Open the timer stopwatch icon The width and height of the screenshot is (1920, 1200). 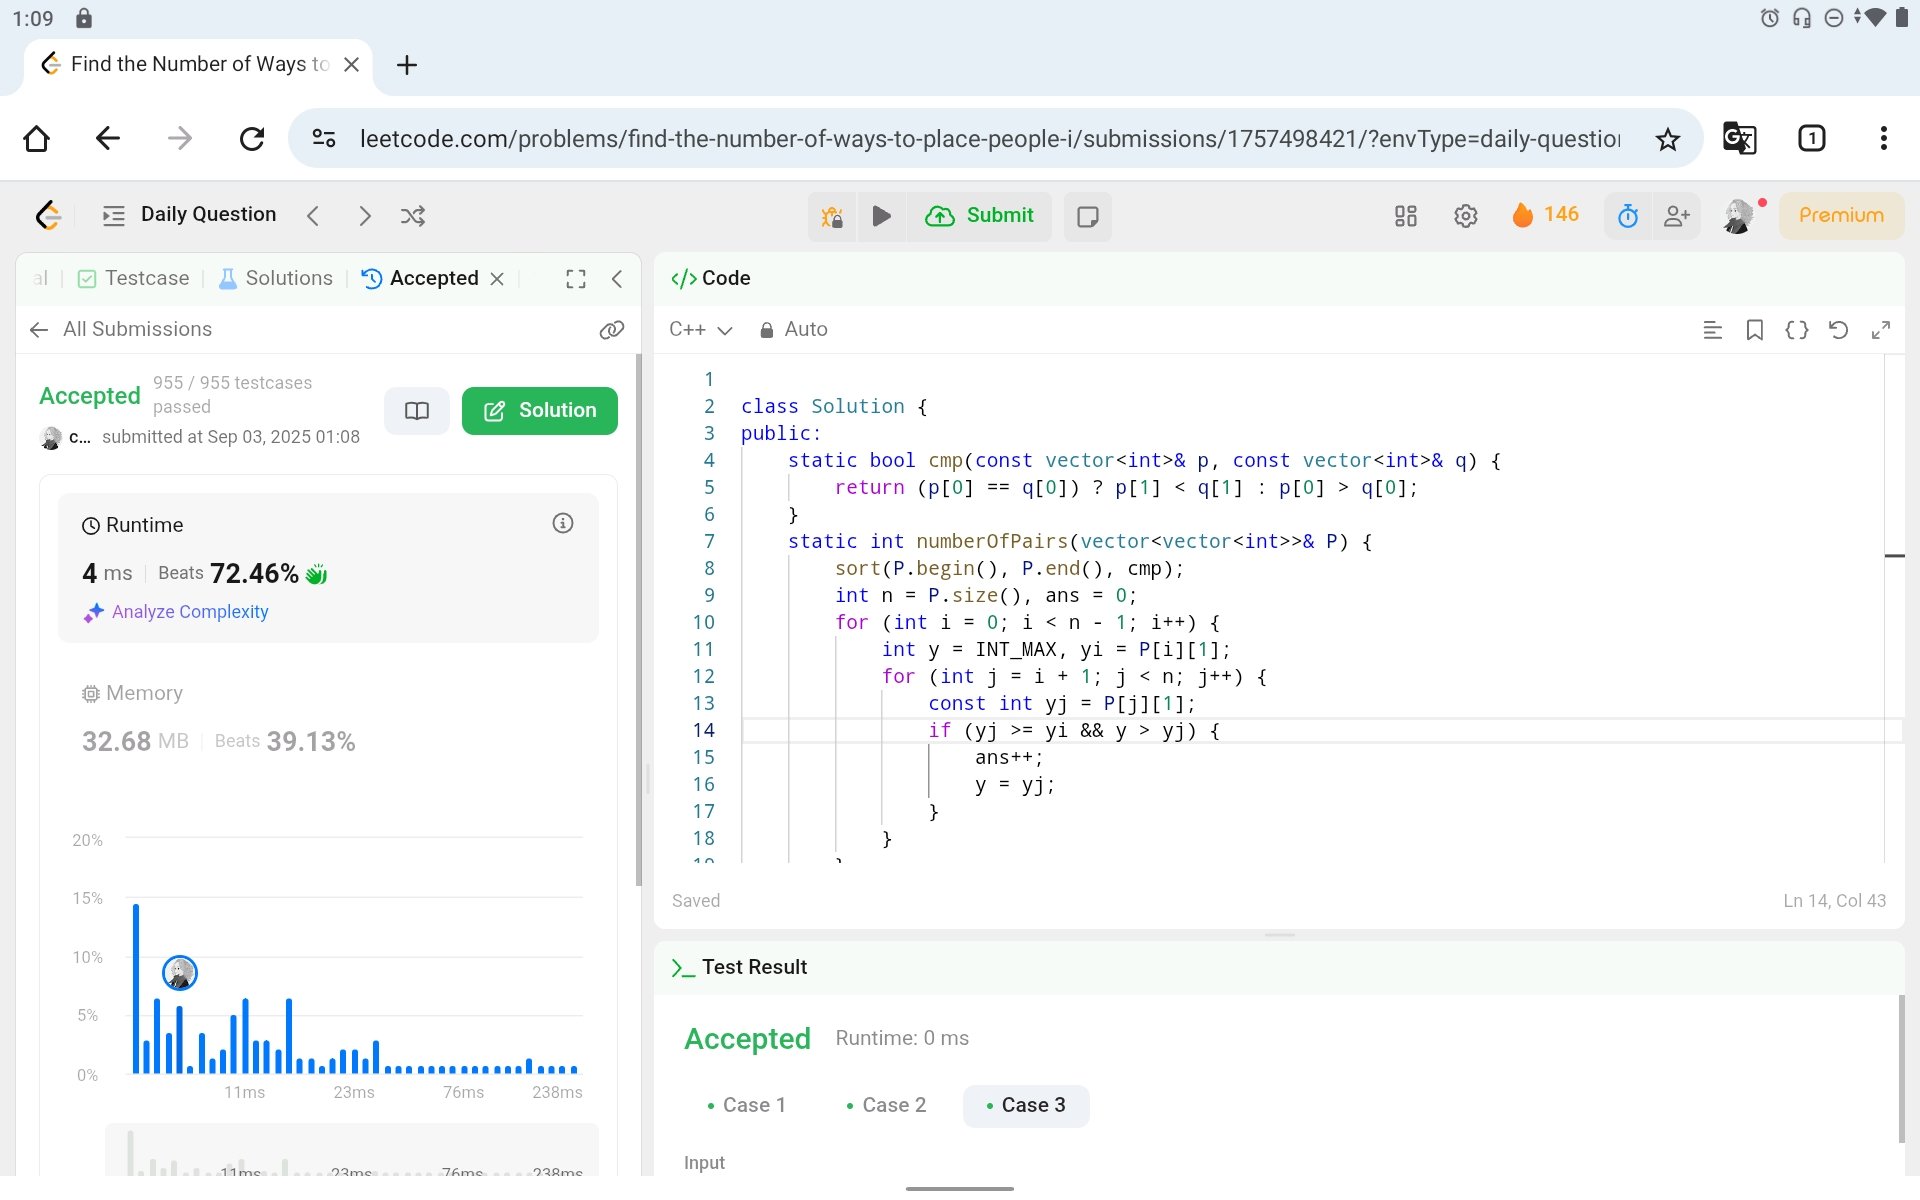click(x=1627, y=216)
